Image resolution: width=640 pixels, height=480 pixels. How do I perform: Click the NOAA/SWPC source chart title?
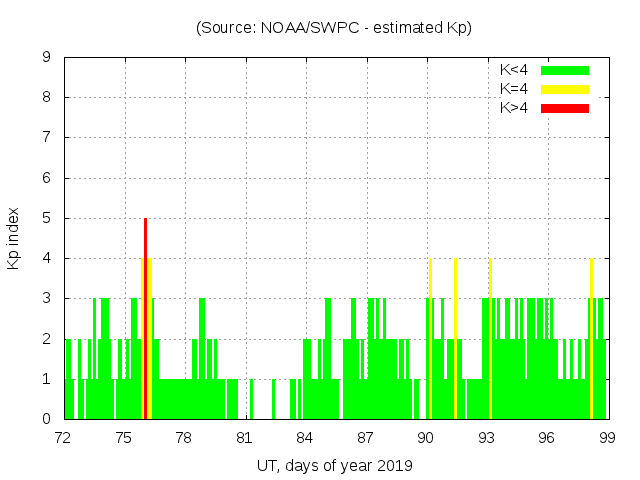click(x=334, y=28)
